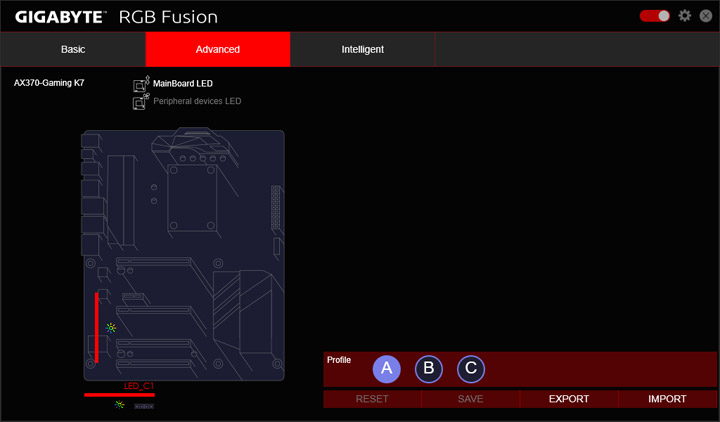The width and height of the screenshot is (720, 422).
Task: Click the LED_C1 header label
Action: tap(139, 386)
